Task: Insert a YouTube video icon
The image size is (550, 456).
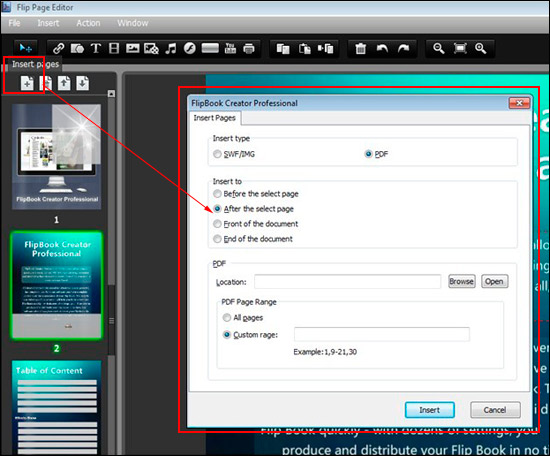Action: tap(230, 48)
